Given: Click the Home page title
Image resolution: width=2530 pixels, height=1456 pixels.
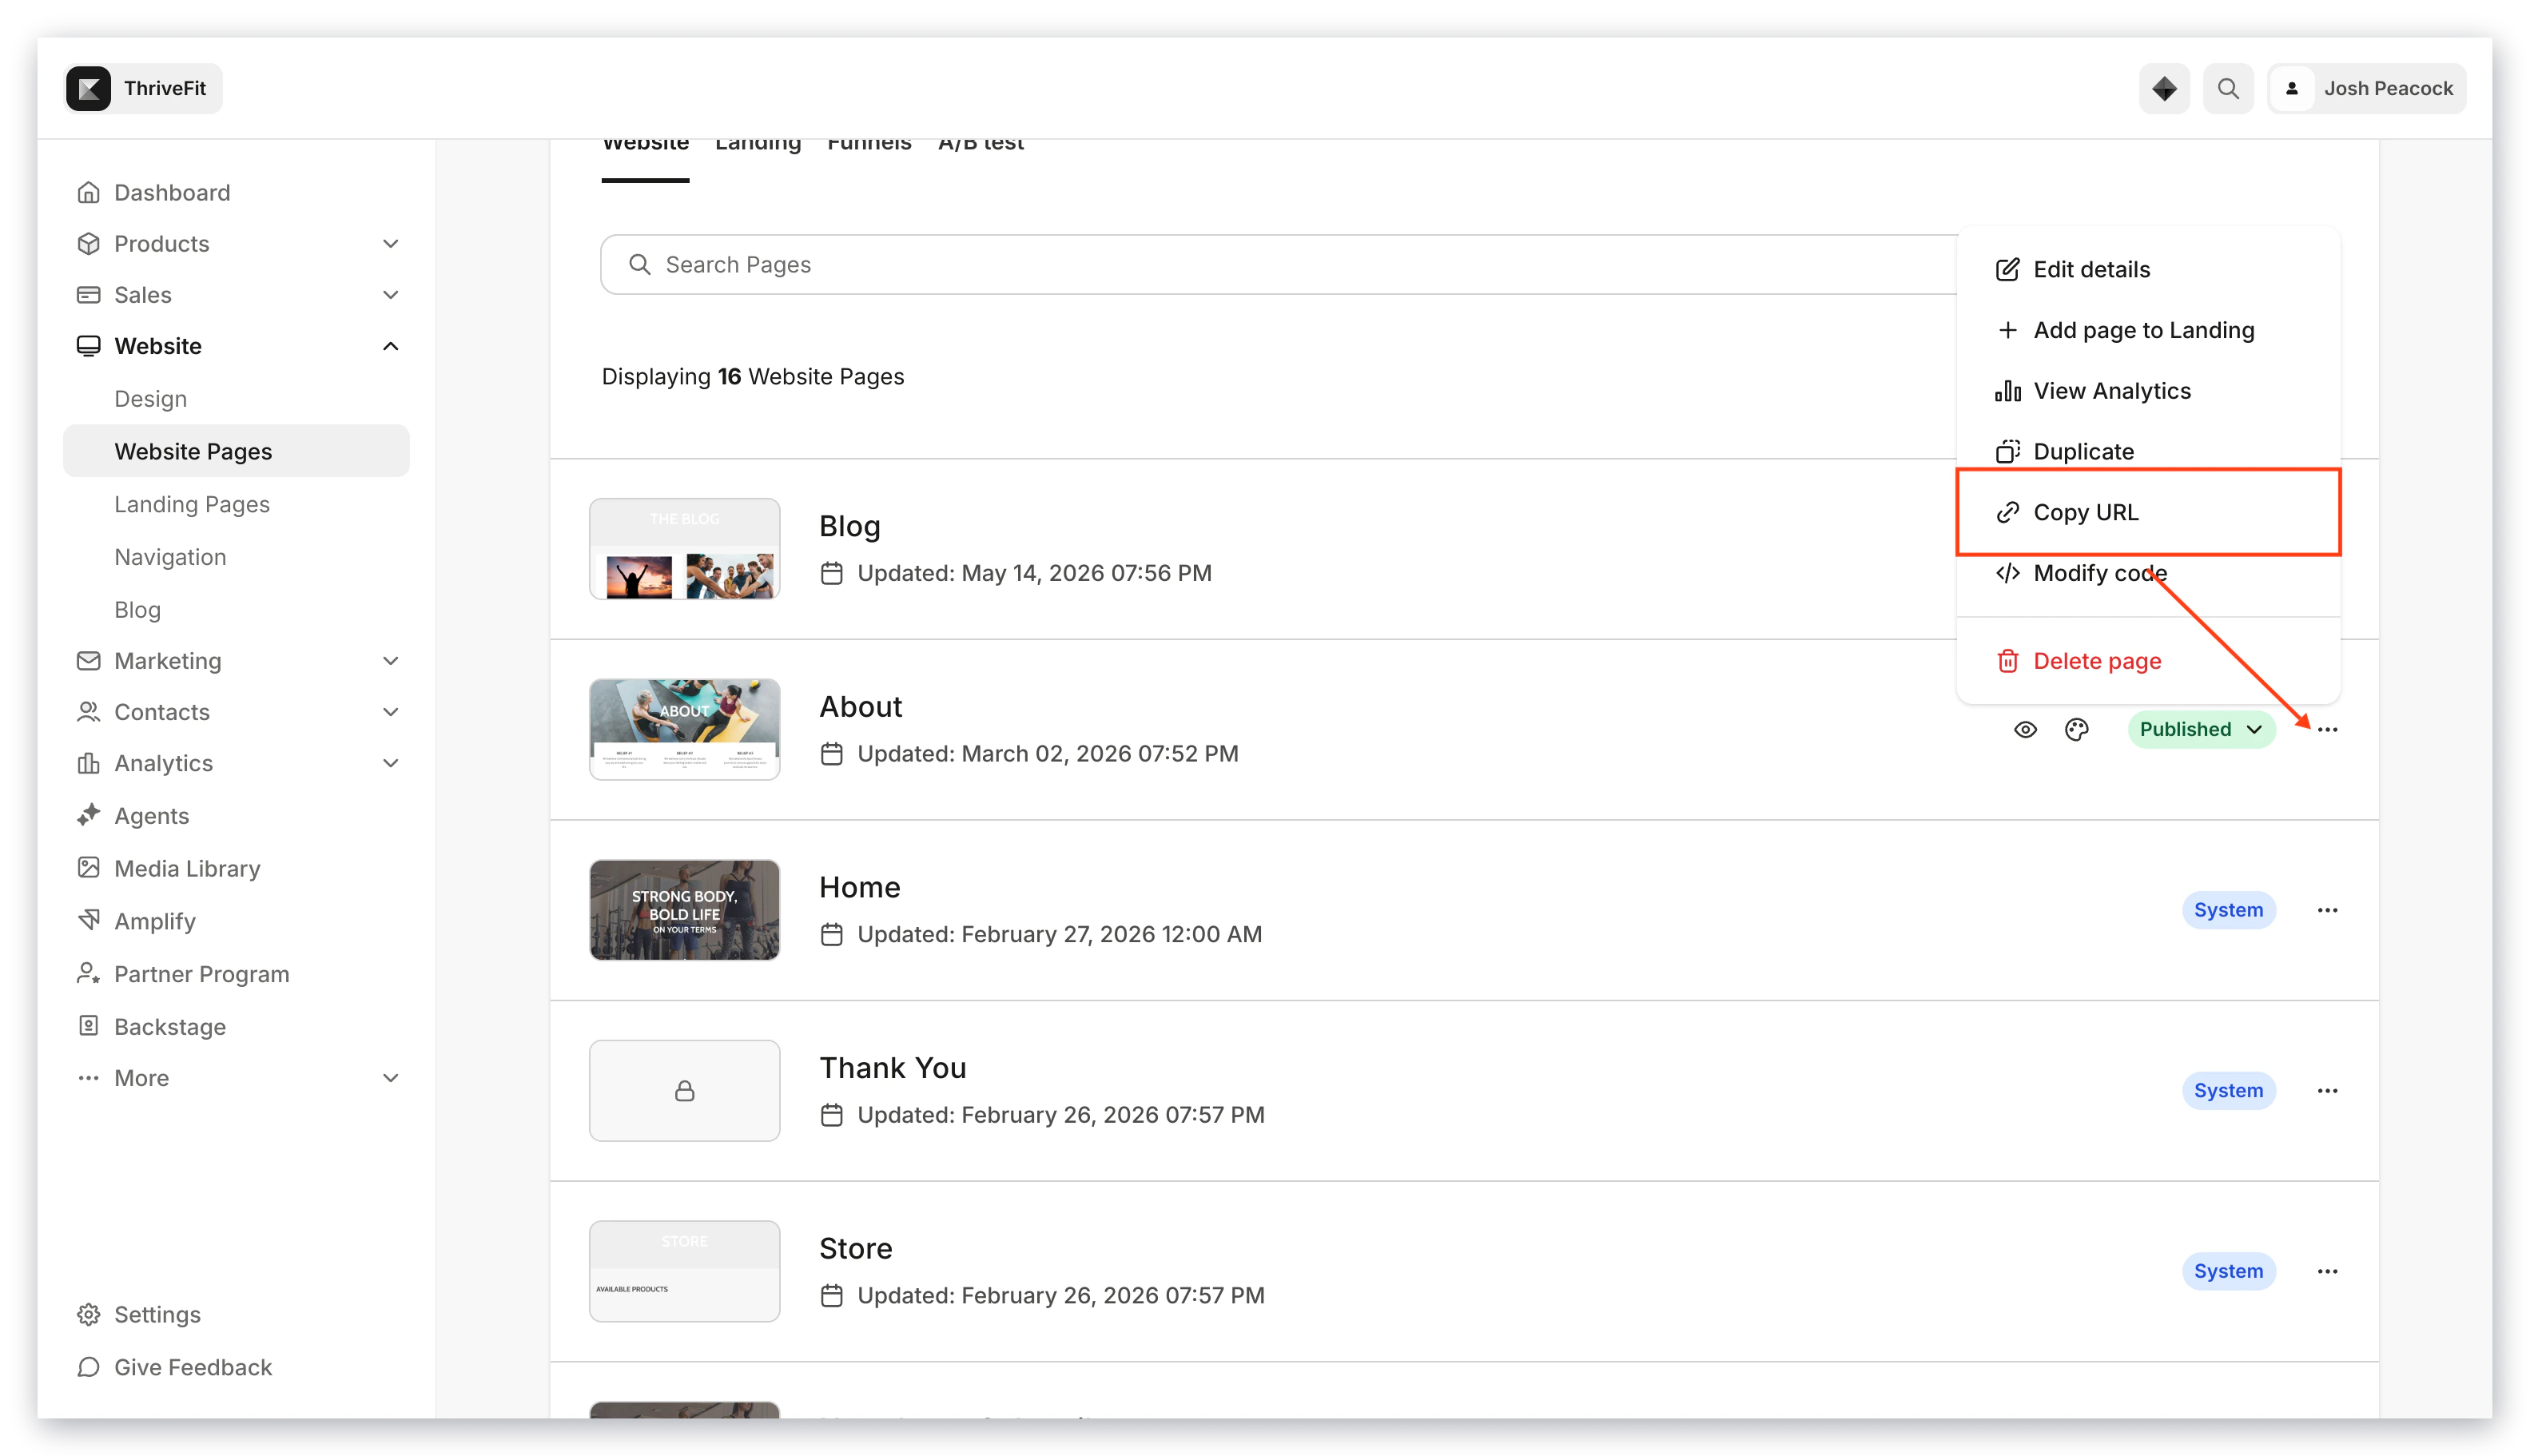Looking at the screenshot, I should tap(859, 887).
